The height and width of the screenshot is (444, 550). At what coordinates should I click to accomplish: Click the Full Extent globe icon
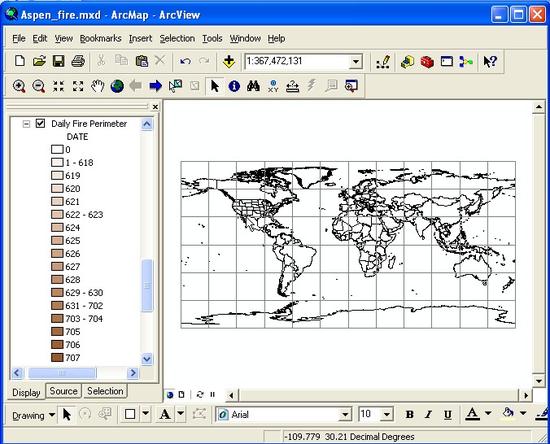(117, 86)
